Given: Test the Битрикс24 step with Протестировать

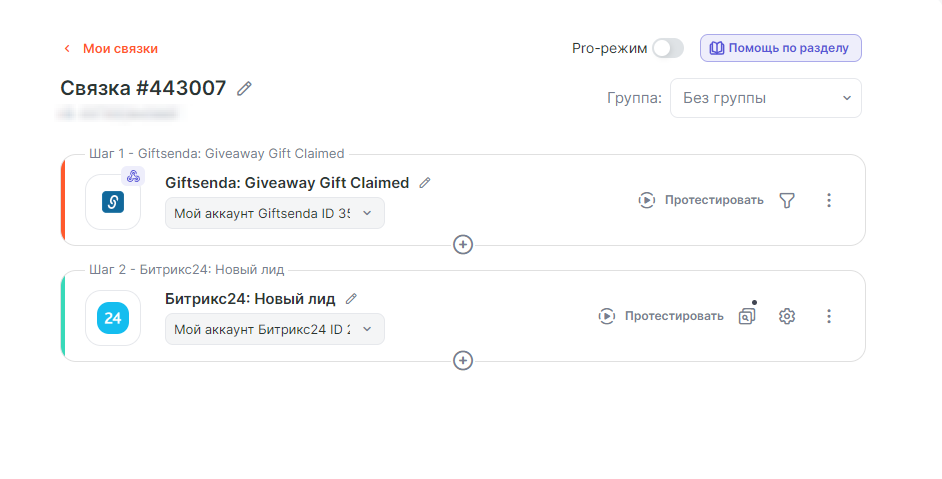Looking at the screenshot, I should coord(661,316).
